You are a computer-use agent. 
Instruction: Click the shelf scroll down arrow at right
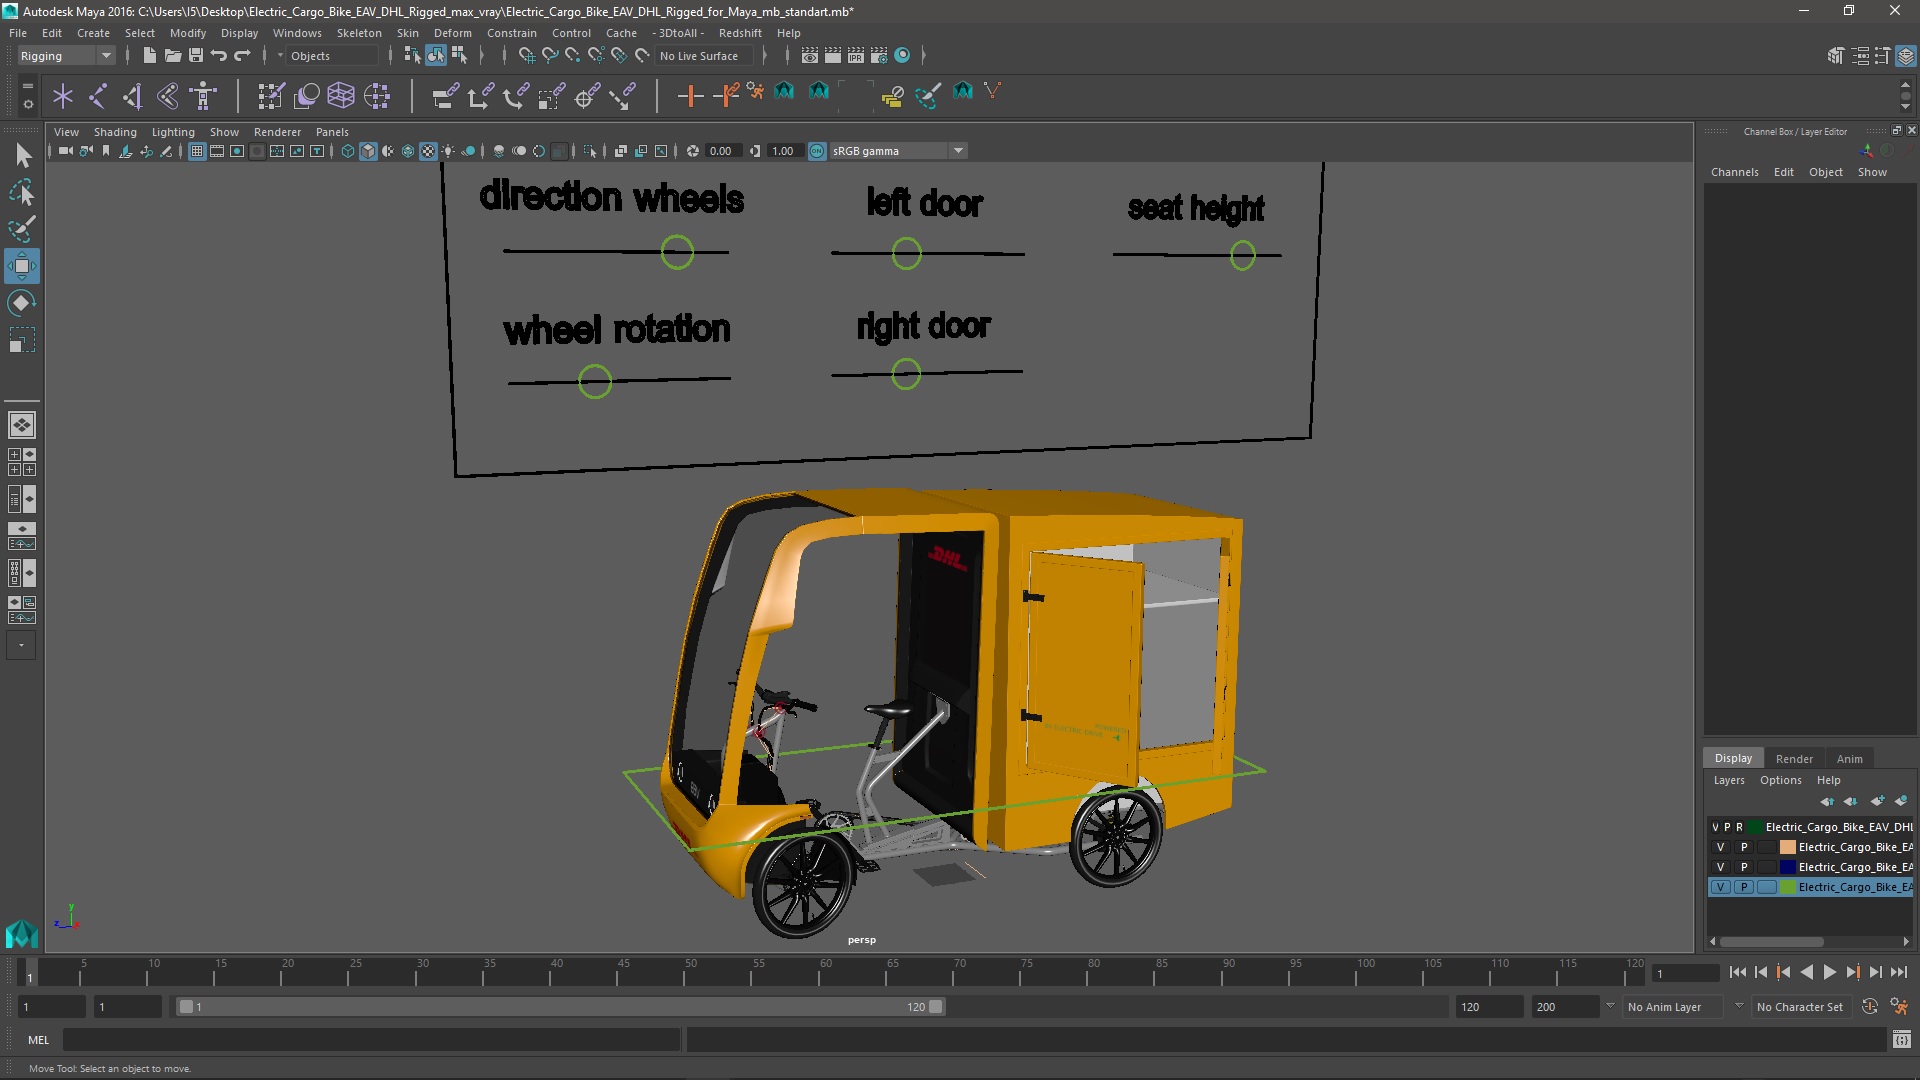tap(1905, 107)
